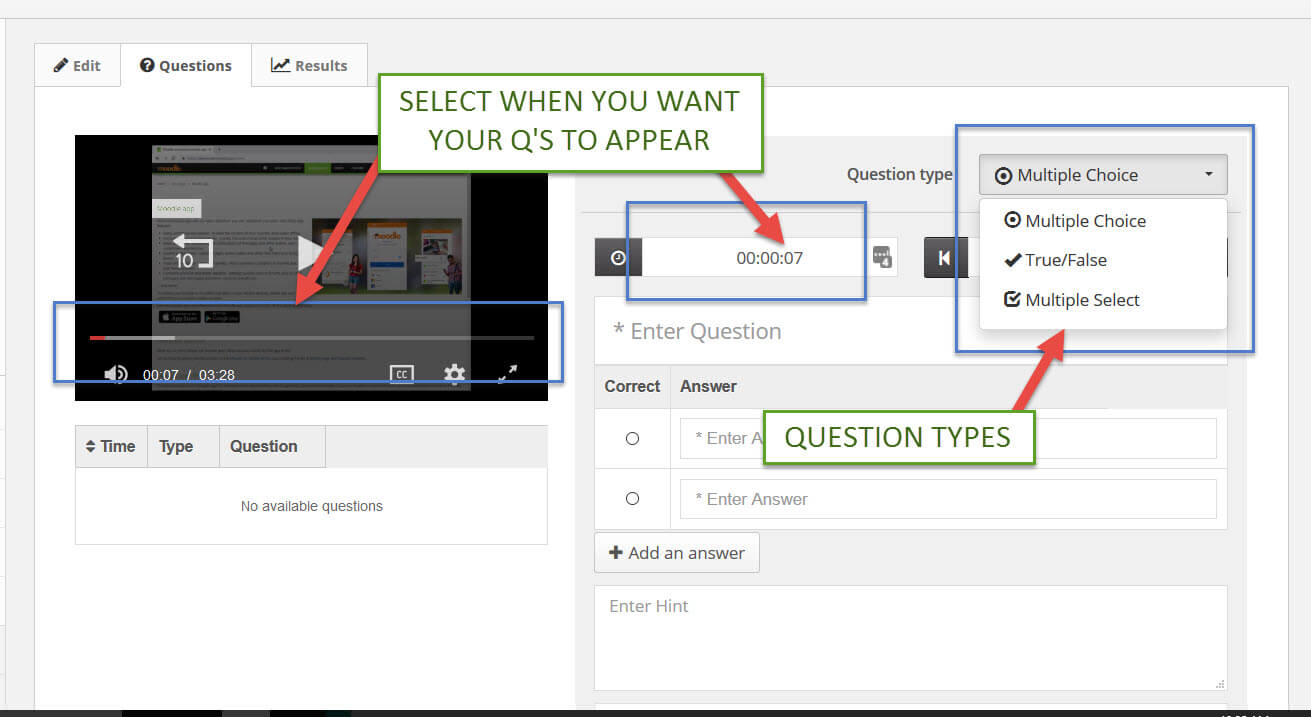This screenshot has height=717, width=1311.
Task: Toggle closed captions with the CC icon
Action: click(400, 374)
